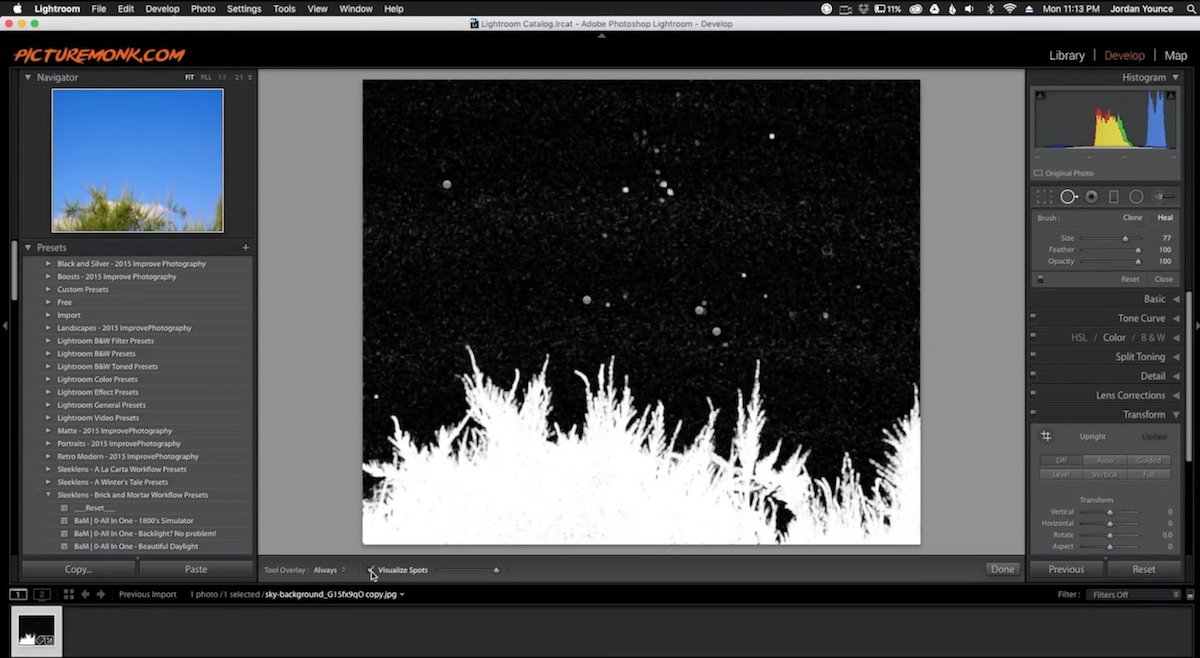Toggle Lens Corrections panel switch

click(x=1033, y=395)
